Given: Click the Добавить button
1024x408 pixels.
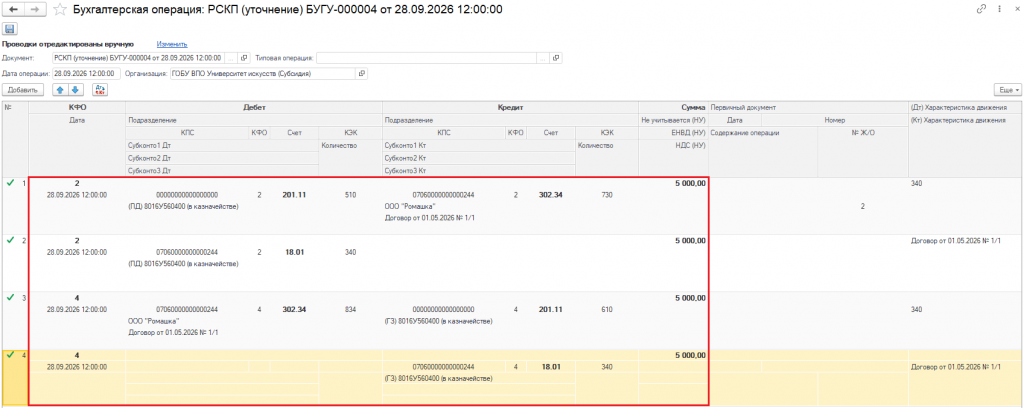Looking at the screenshot, I should 23,90.
